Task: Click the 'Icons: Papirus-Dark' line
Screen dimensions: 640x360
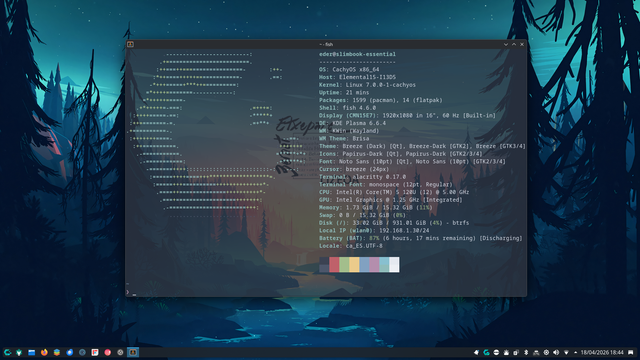Action: (400, 154)
